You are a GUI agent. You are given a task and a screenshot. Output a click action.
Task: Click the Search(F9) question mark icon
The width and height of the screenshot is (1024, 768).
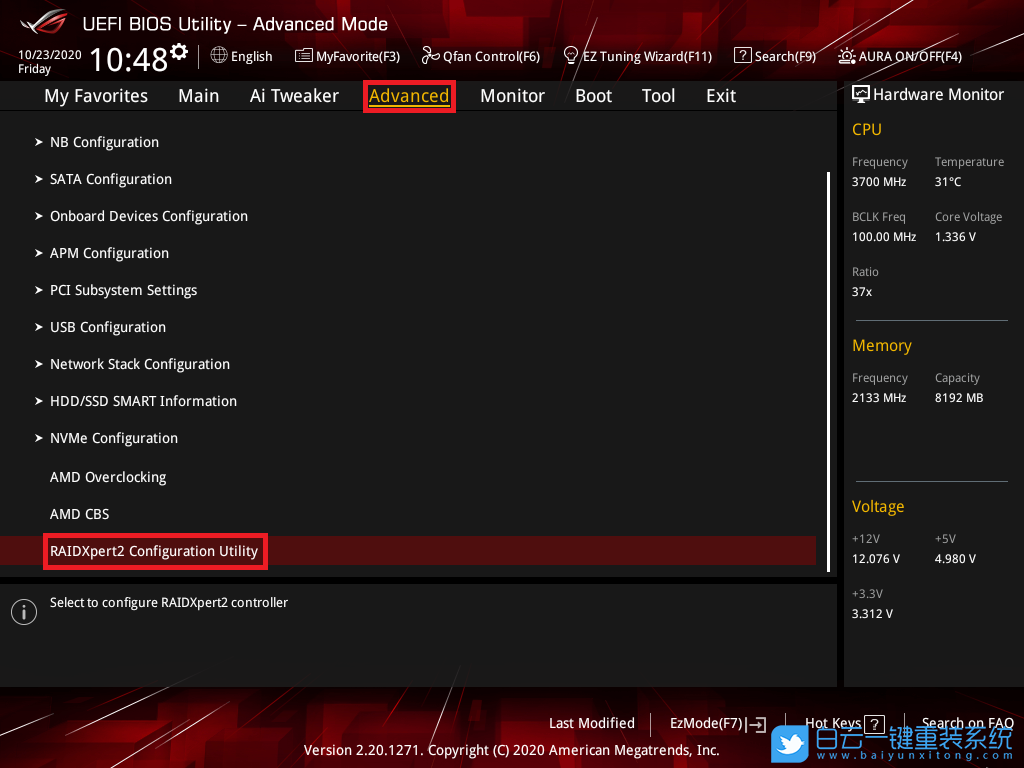tap(742, 56)
